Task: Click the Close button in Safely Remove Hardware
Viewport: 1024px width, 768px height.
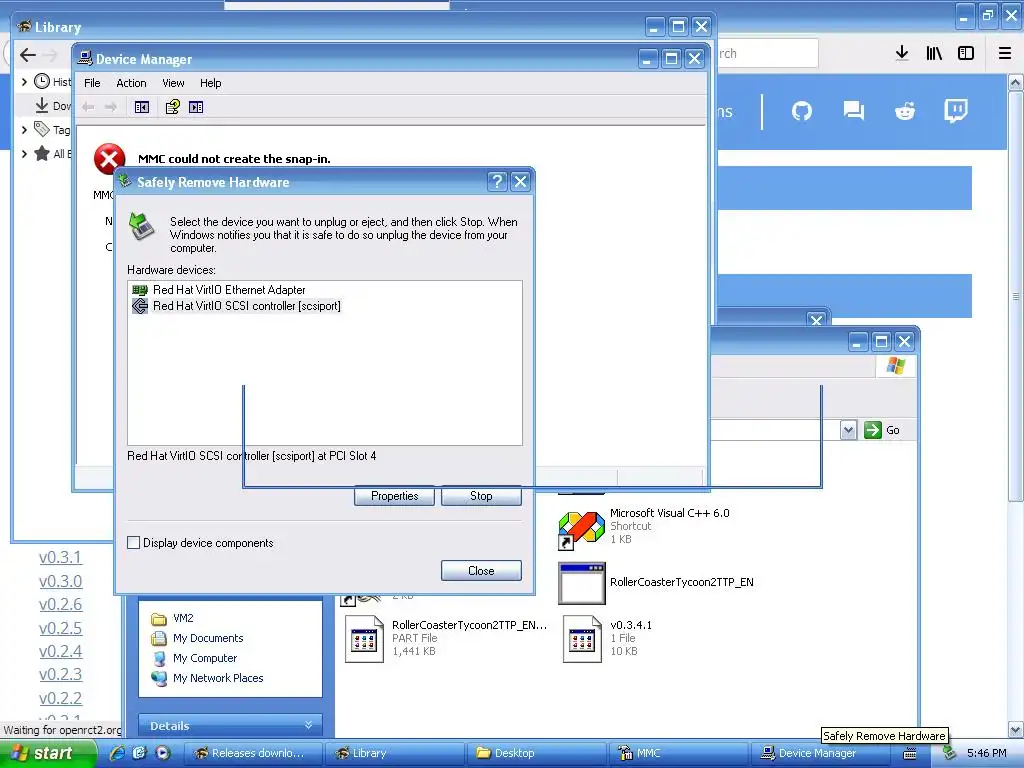Action: [x=481, y=571]
